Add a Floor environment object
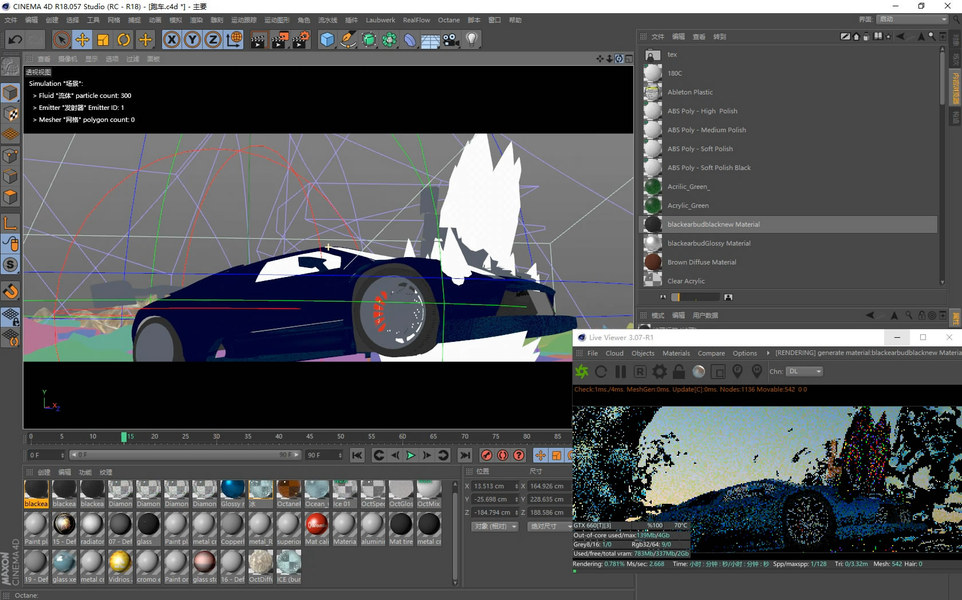Screen dimensions: 962x600 pos(430,40)
